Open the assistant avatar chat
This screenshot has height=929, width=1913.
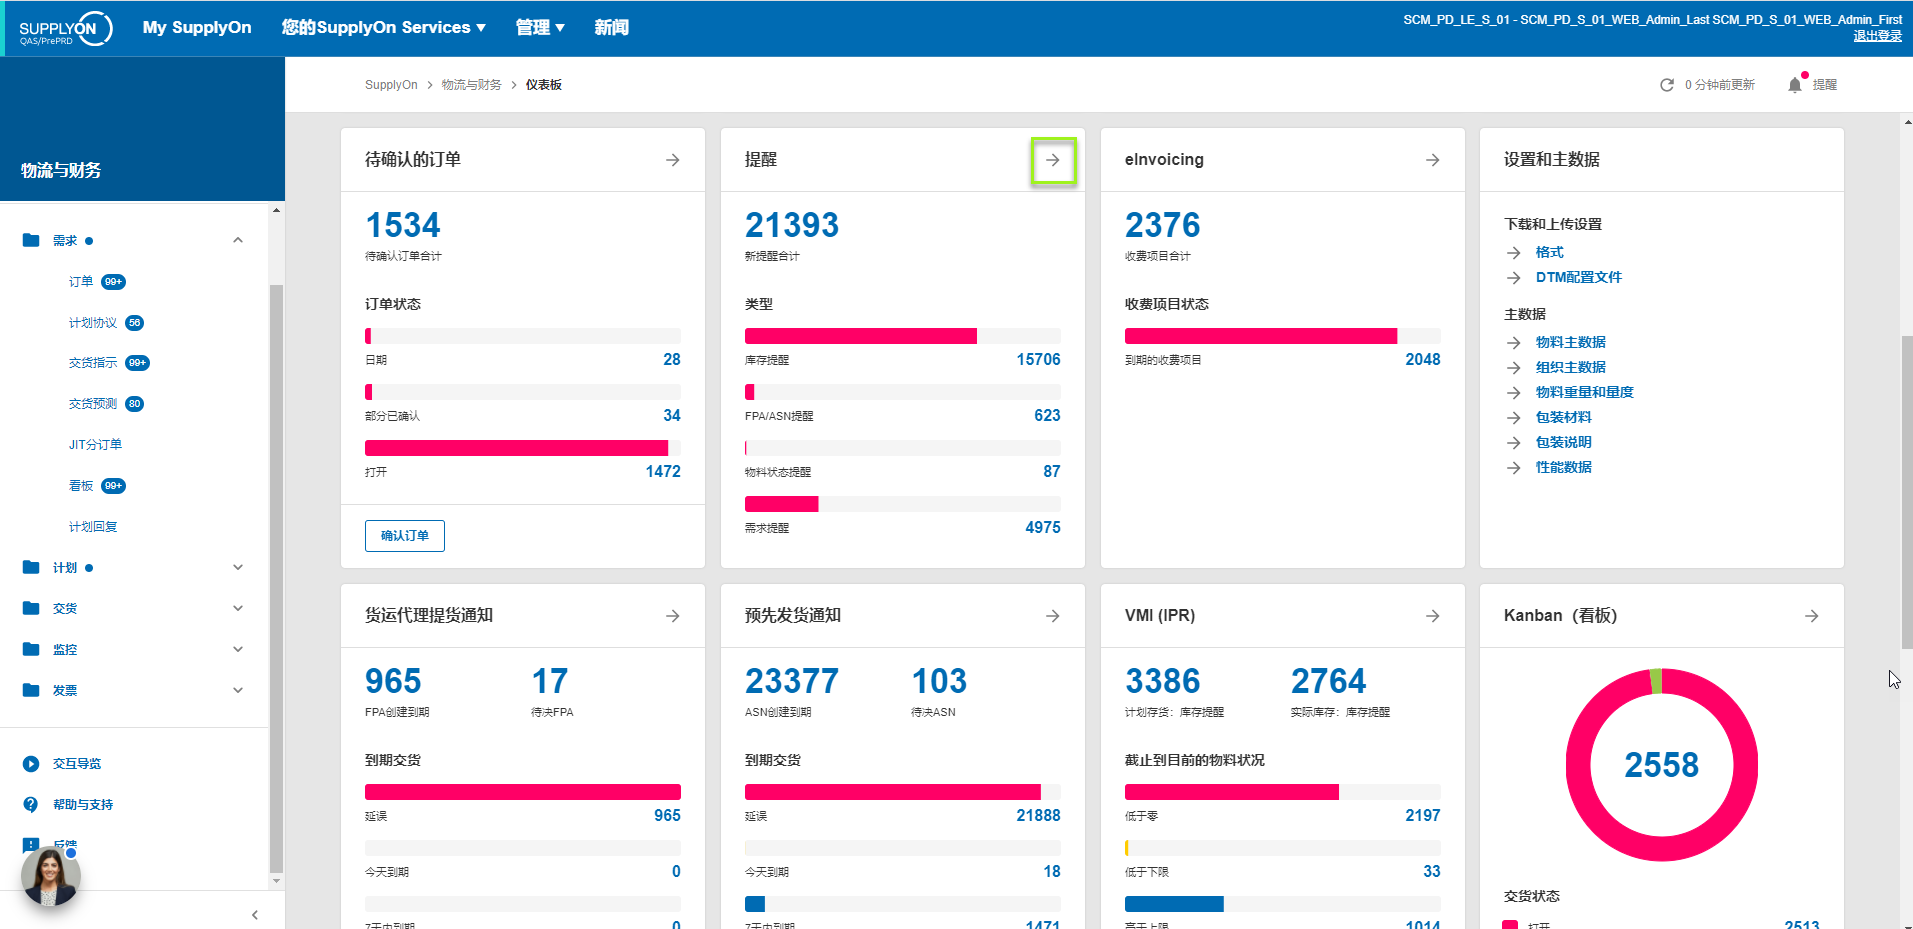(50, 876)
